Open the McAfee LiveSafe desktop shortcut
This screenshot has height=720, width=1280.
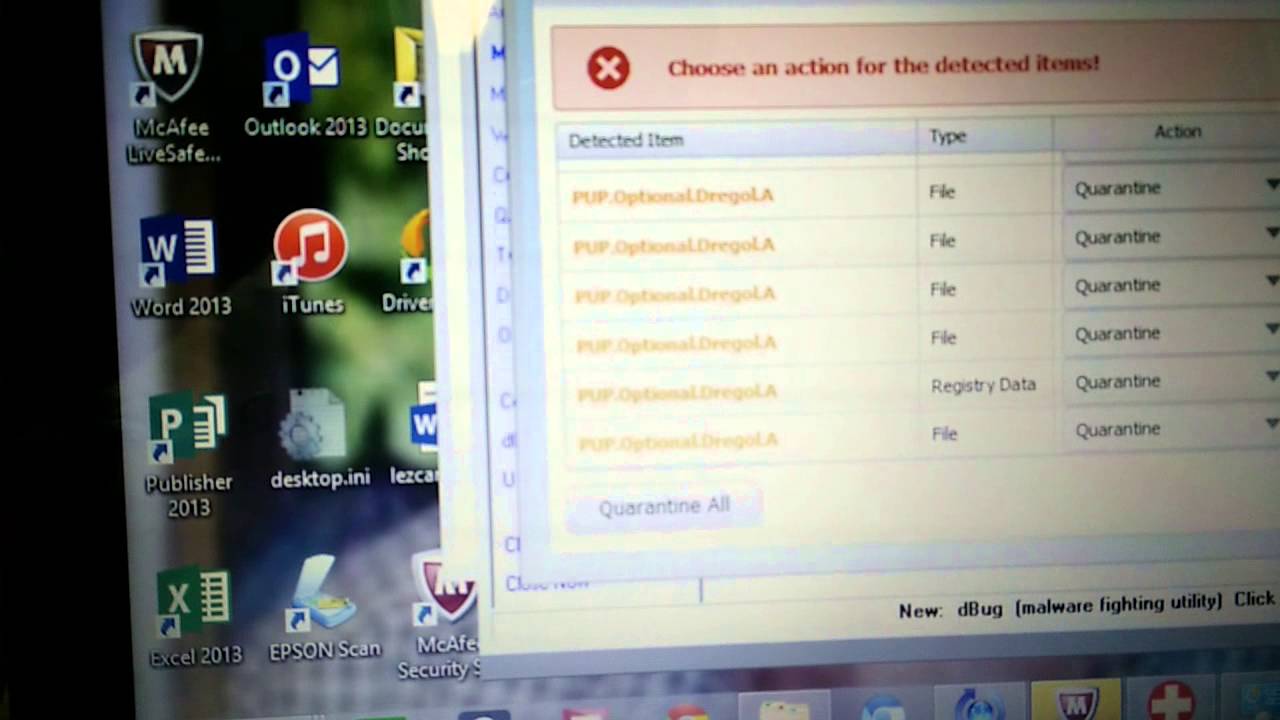(x=173, y=95)
